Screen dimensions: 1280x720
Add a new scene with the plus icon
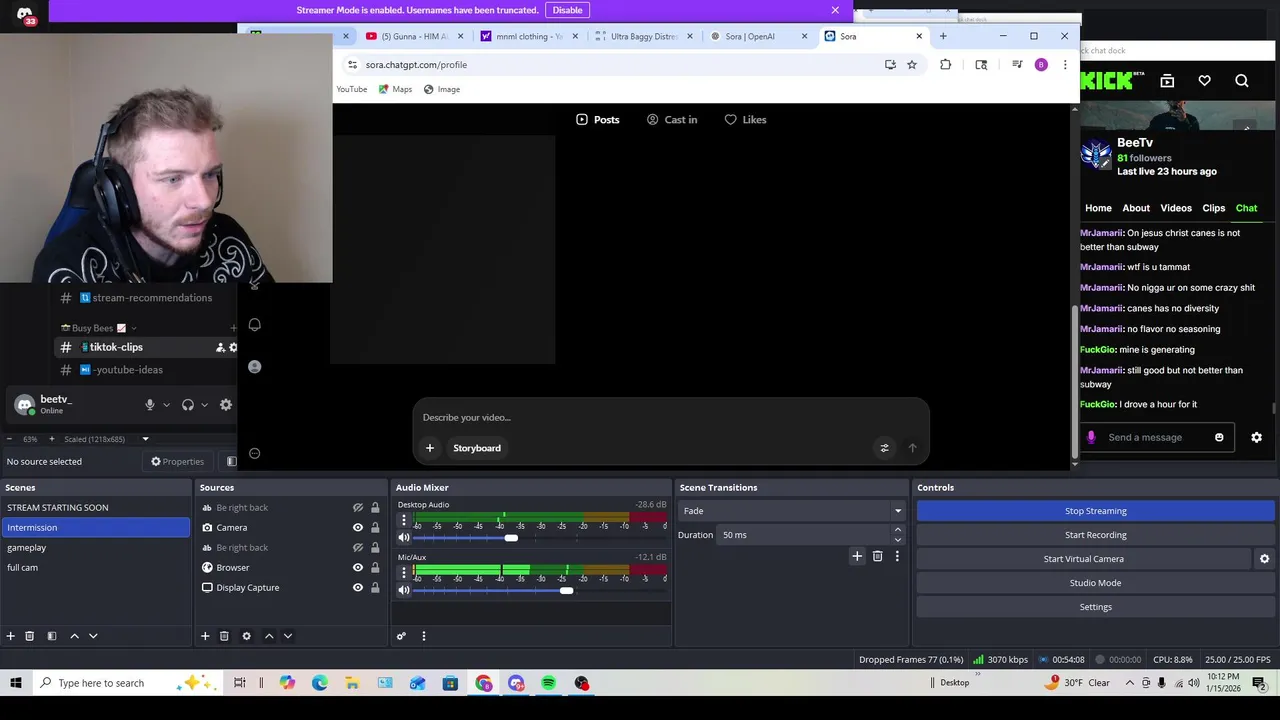click(x=11, y=636)
